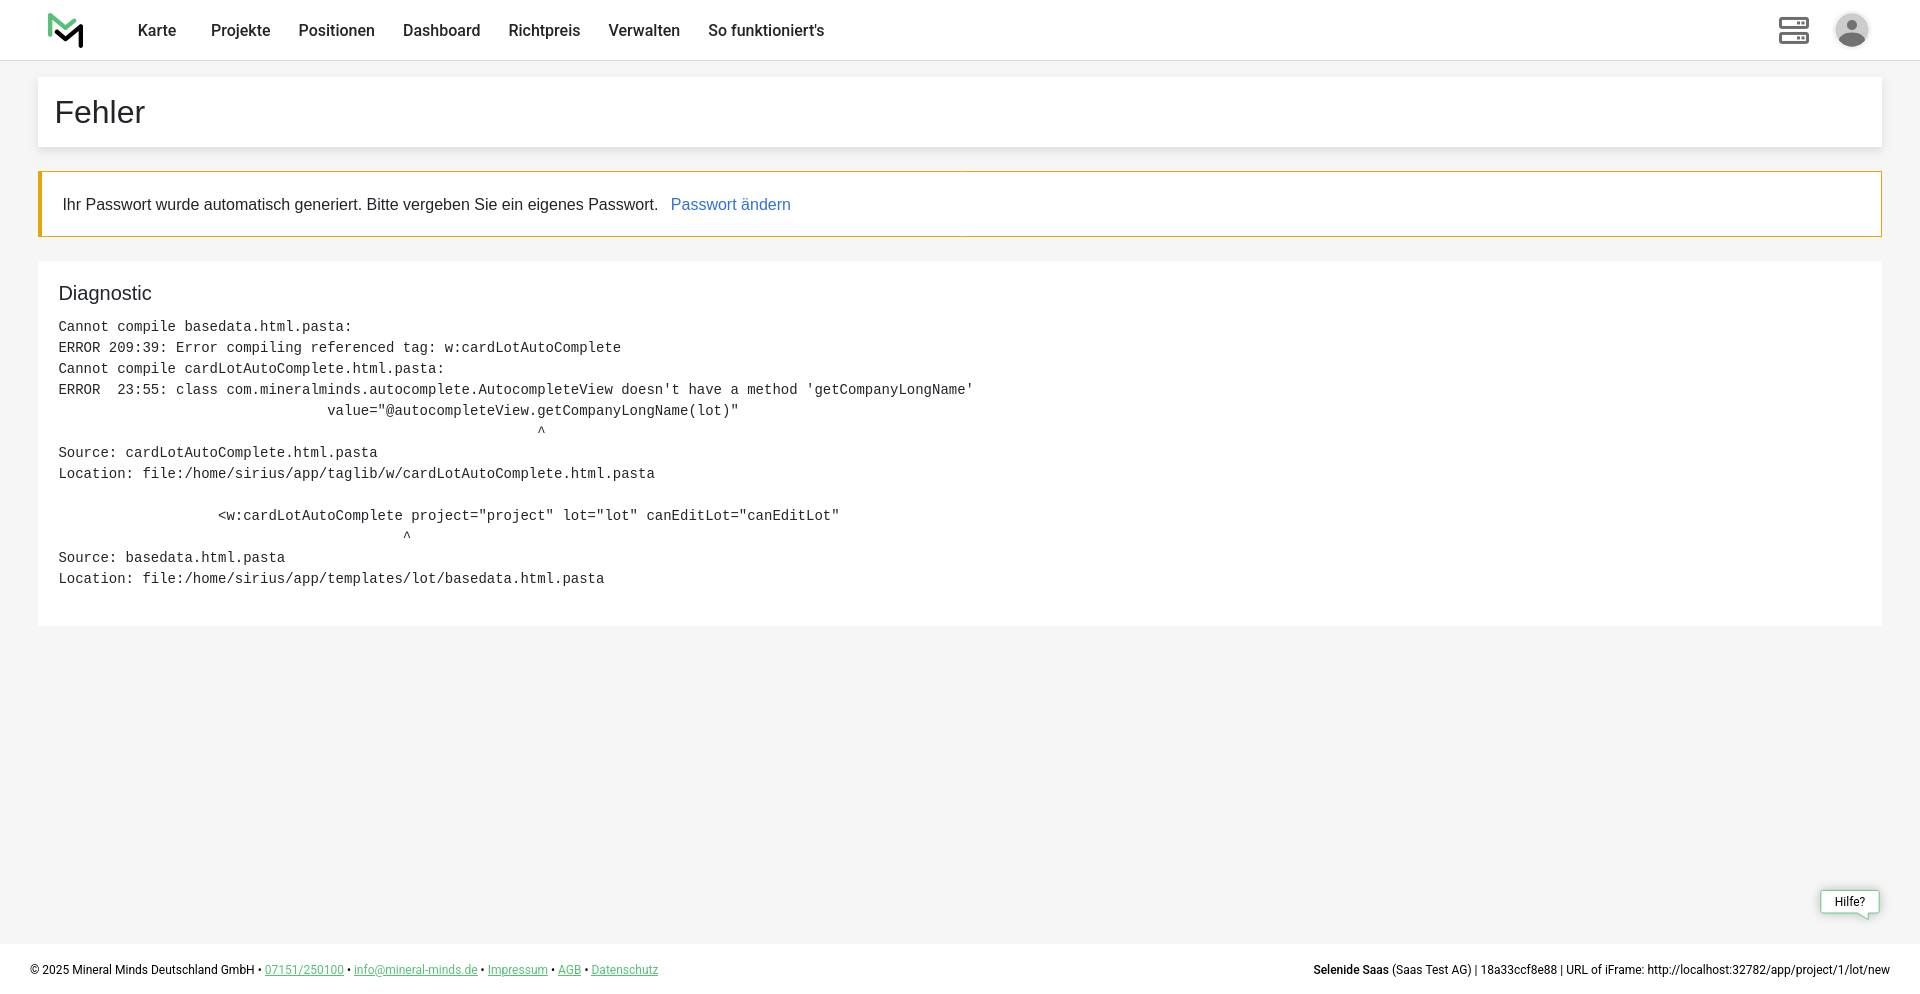1920x994 pixels.
Task: Select Richtpreis in the top navigation
Action: click(x=544, y=31)
